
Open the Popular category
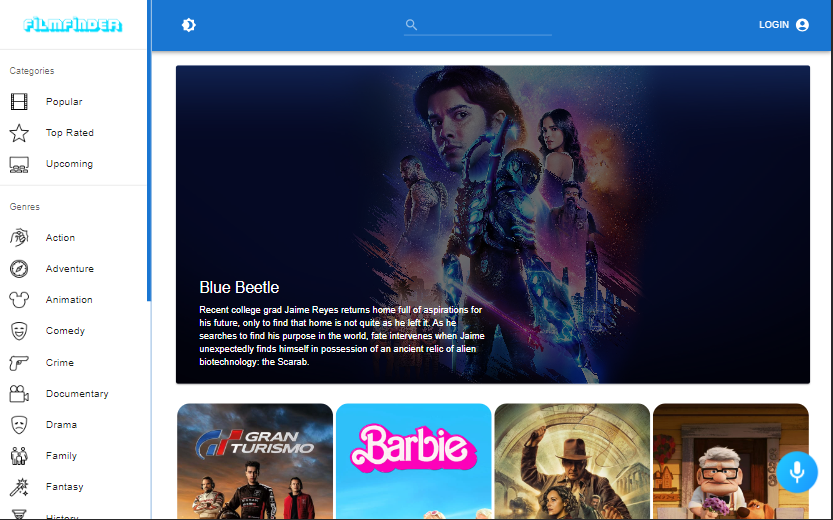click(x=64, y=101)
